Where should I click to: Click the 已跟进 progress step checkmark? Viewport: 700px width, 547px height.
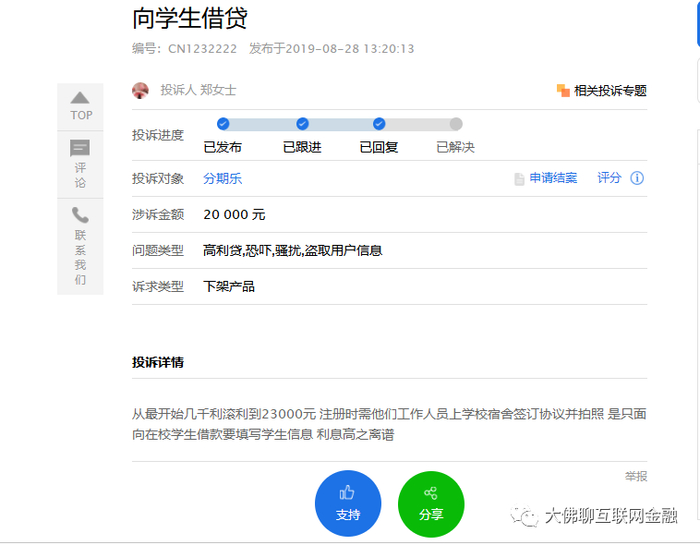point(302,124)
